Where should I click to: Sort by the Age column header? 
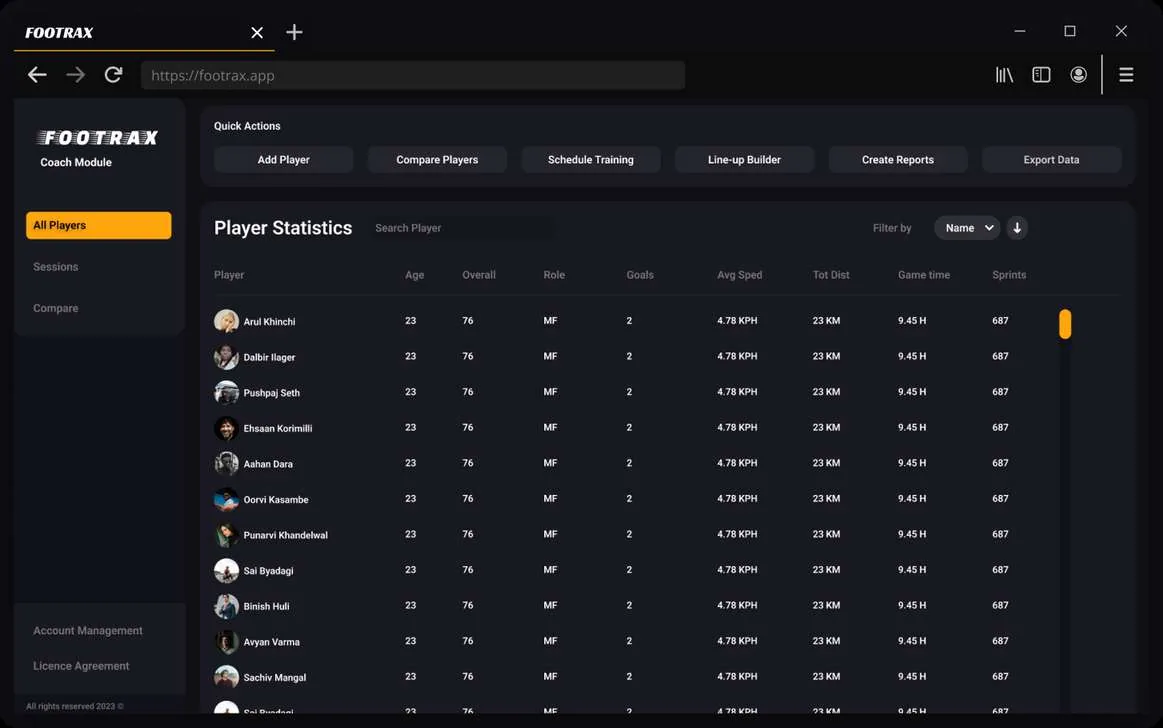(x=415, y=275)
